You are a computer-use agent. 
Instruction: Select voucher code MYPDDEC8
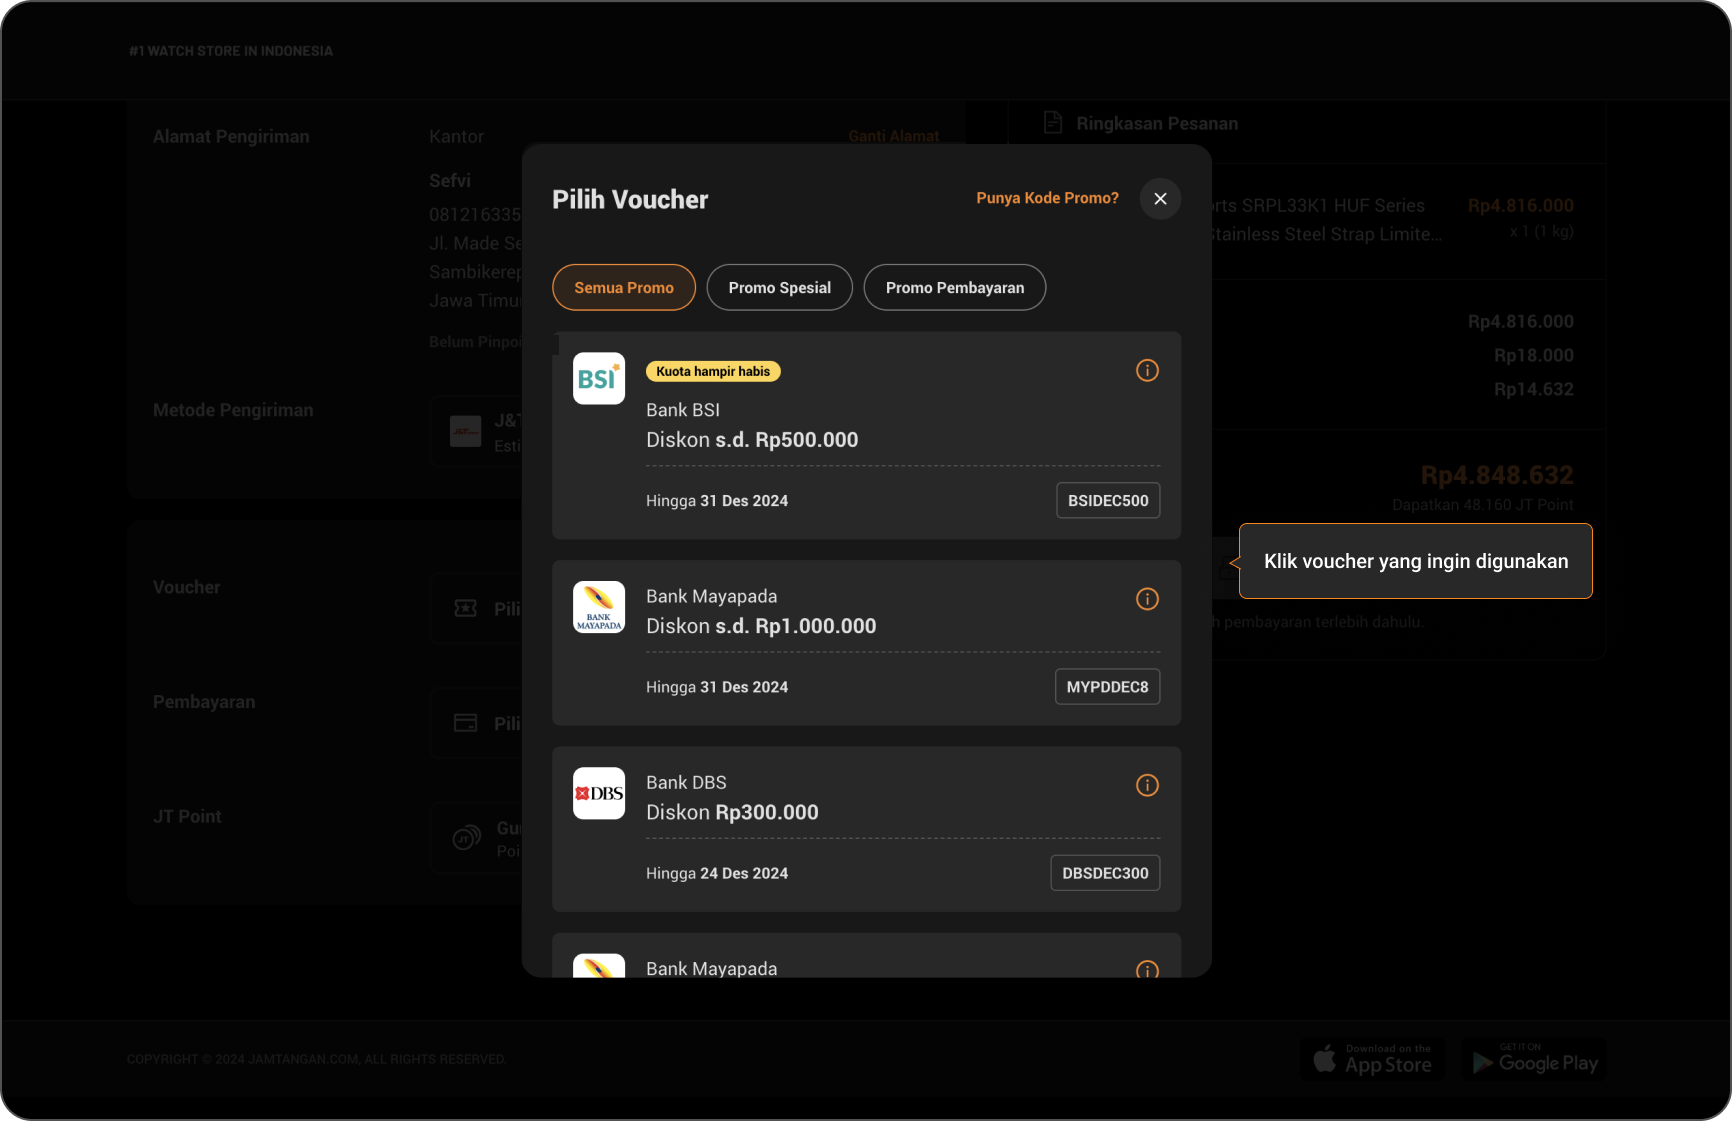(x=1107, y=687)
